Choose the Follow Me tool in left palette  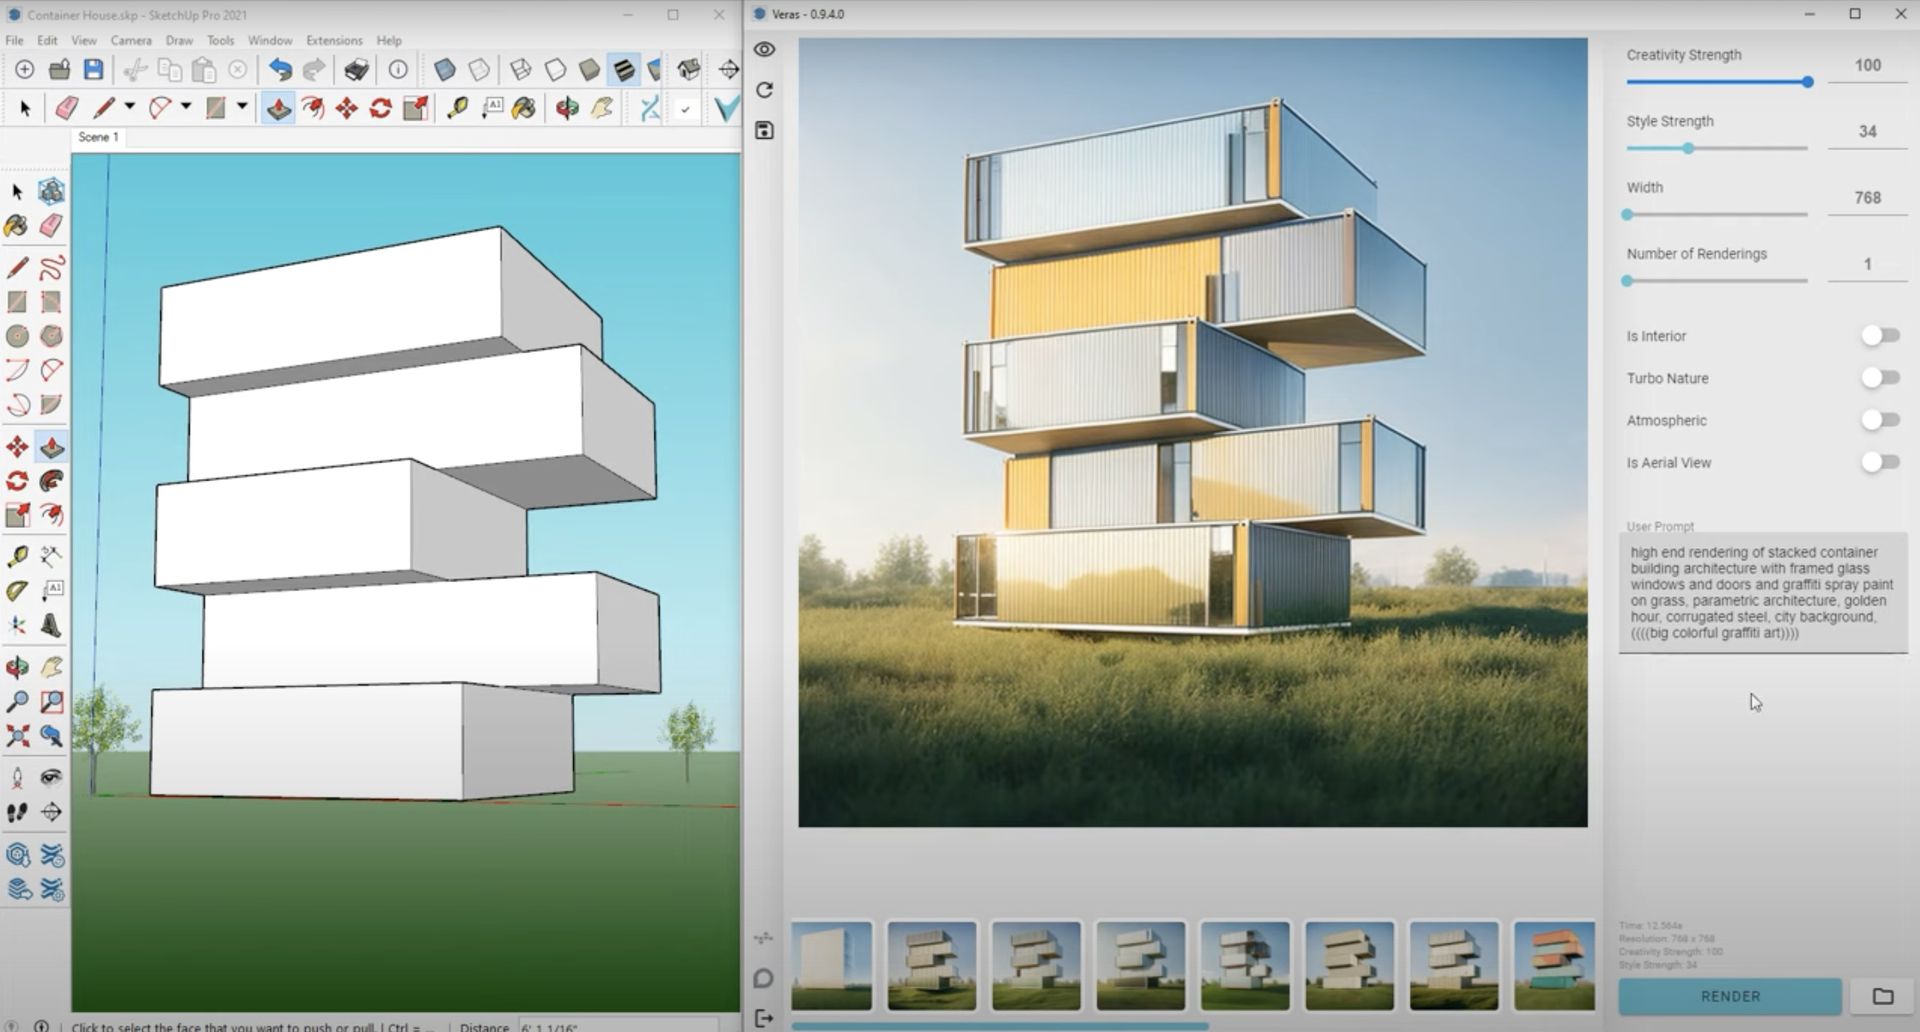[52, 481]
